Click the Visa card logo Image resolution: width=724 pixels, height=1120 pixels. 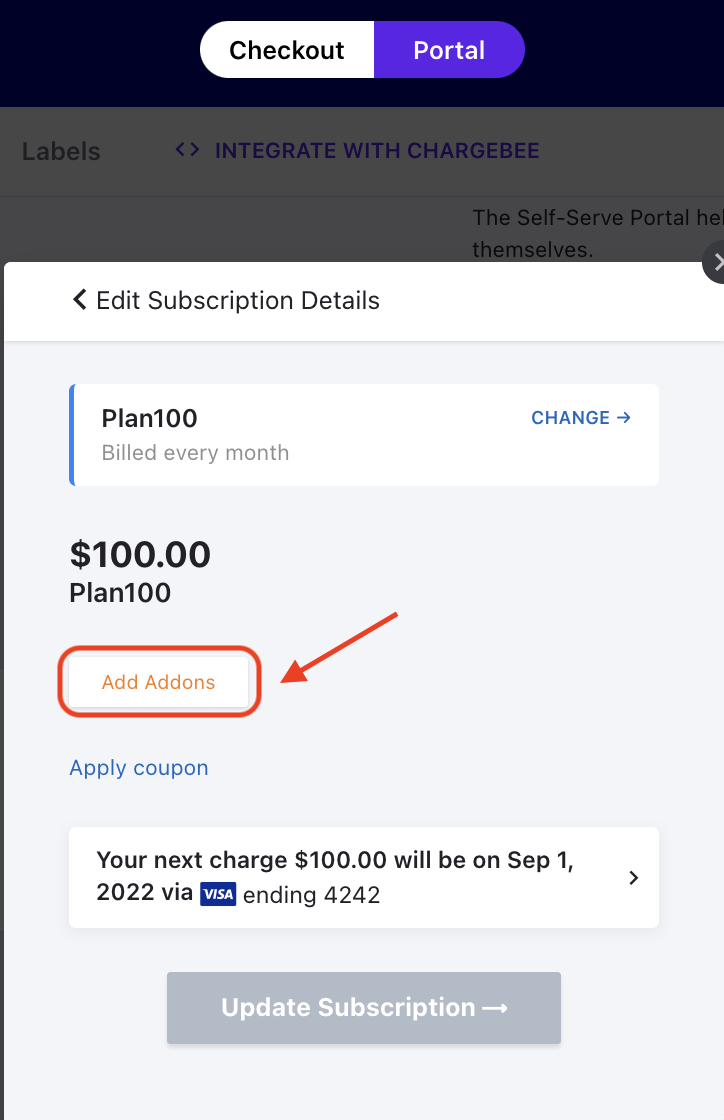click(218, 894)
